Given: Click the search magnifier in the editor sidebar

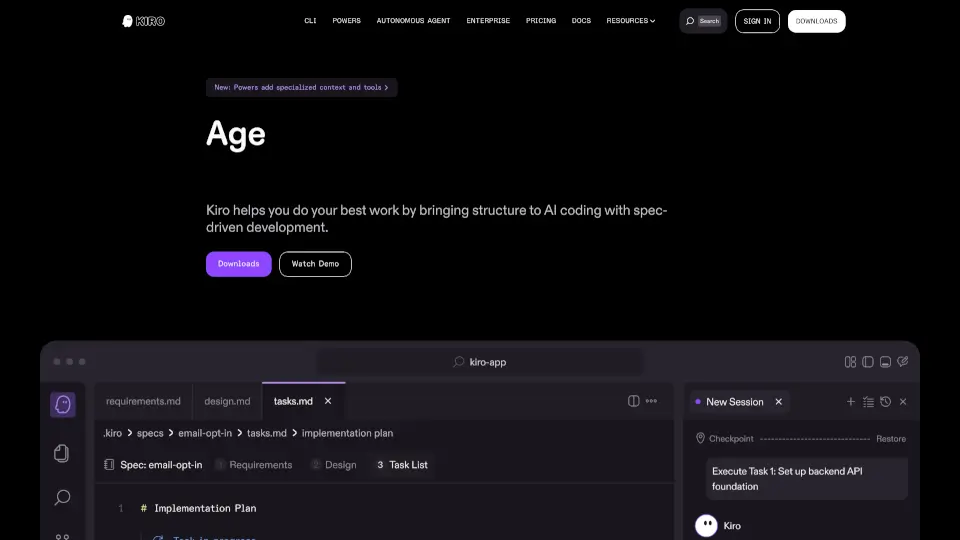Looking at the screenshot, I should pyautogui.click(x=62, y=497).
